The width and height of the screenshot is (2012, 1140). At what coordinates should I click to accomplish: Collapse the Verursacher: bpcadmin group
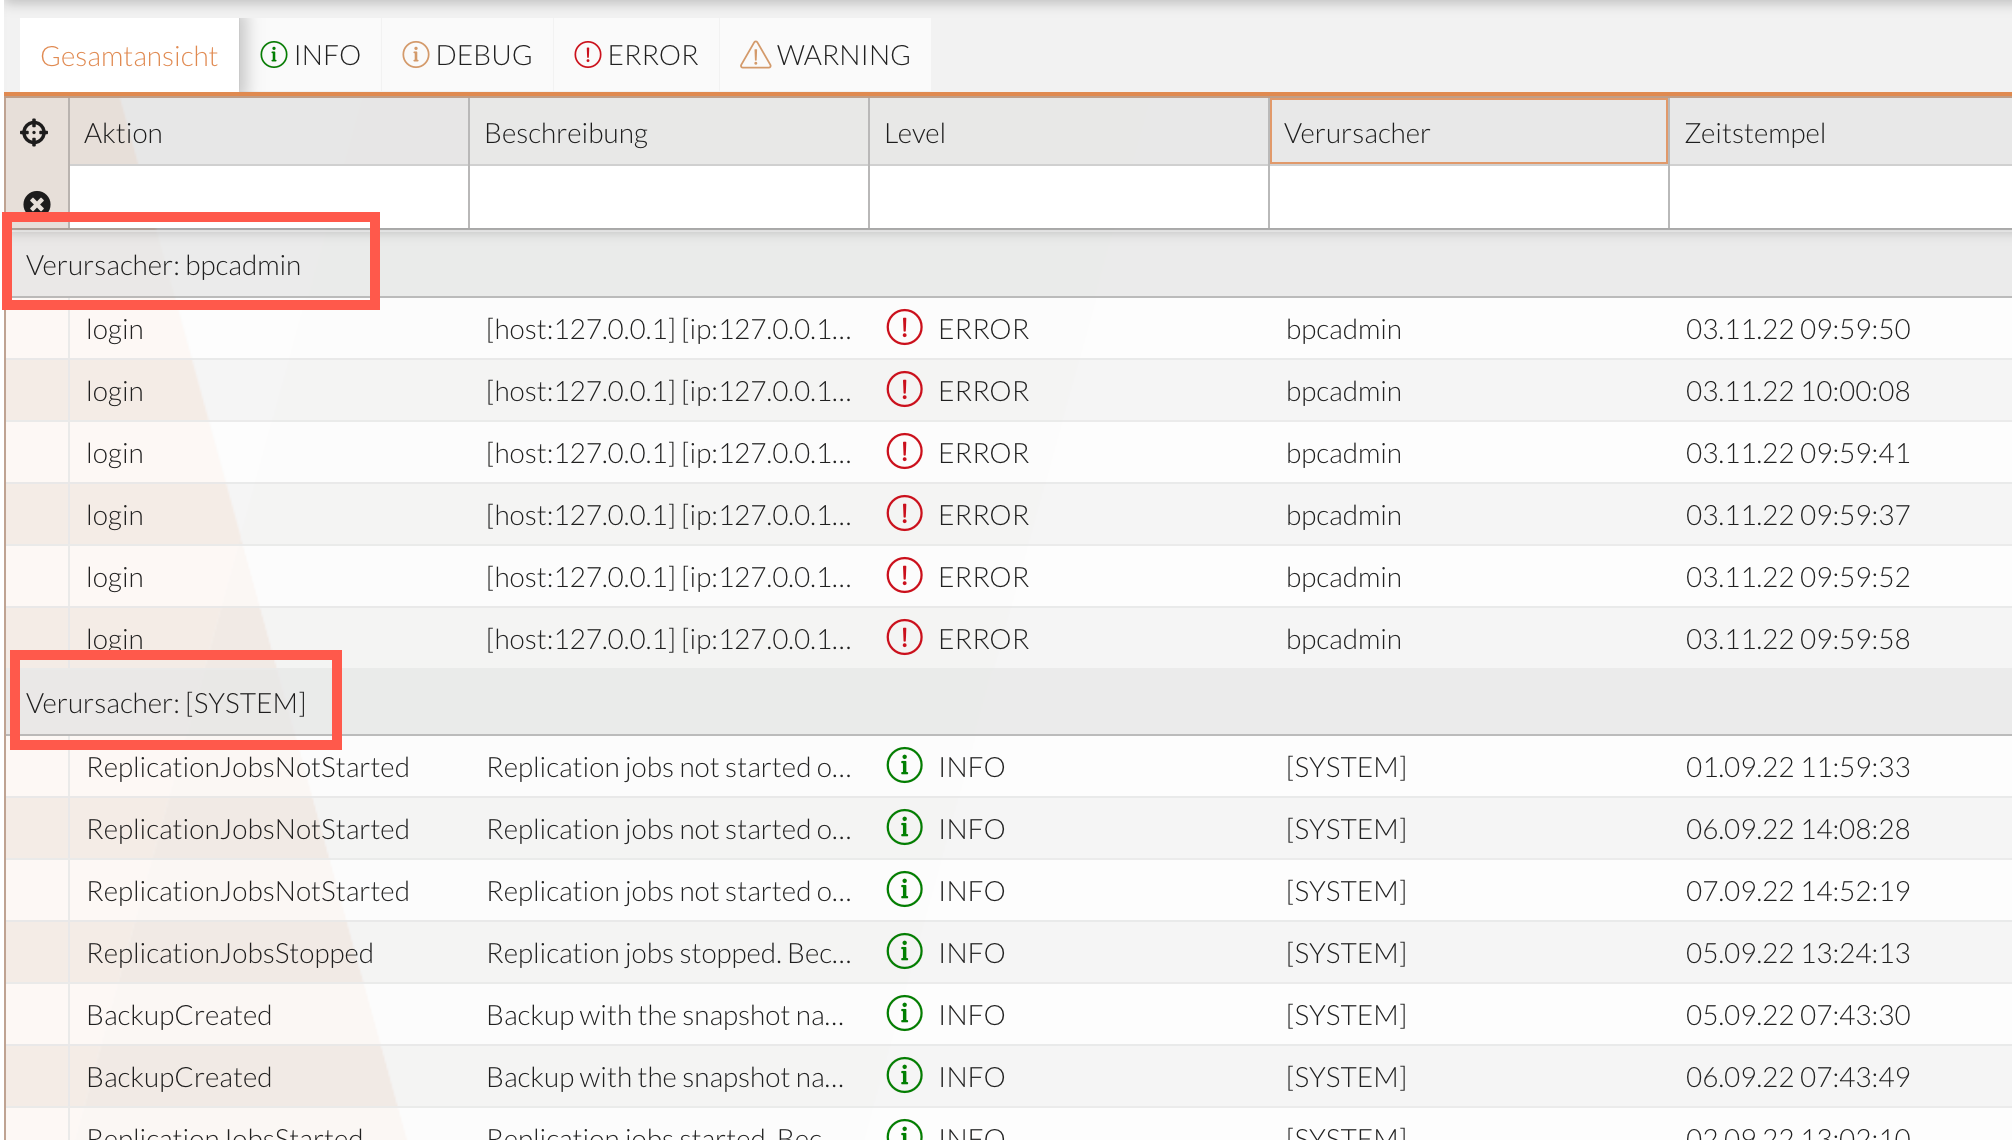click(x=163, y=265)
